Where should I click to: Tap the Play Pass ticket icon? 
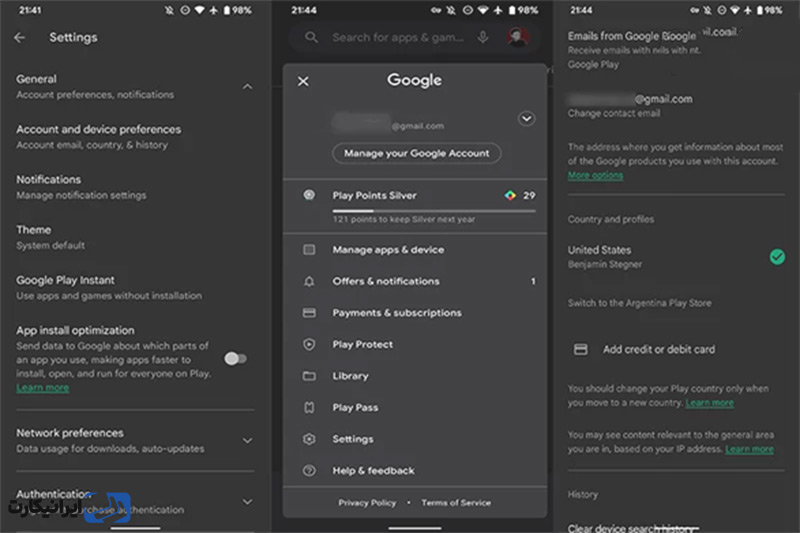coord(309,408)
